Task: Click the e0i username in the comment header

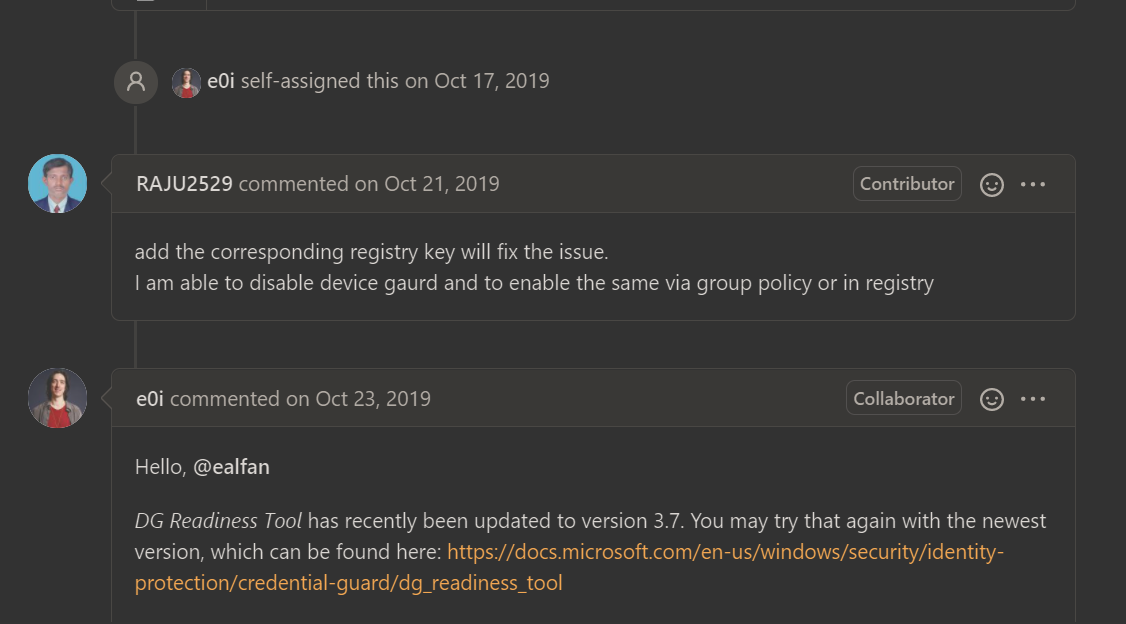Action: [150, 398]
